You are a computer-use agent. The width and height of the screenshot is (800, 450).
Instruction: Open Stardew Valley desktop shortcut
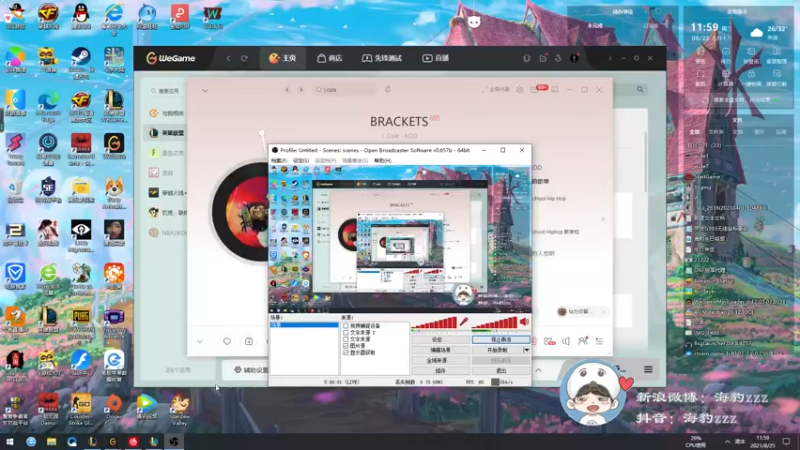(180, 409)
